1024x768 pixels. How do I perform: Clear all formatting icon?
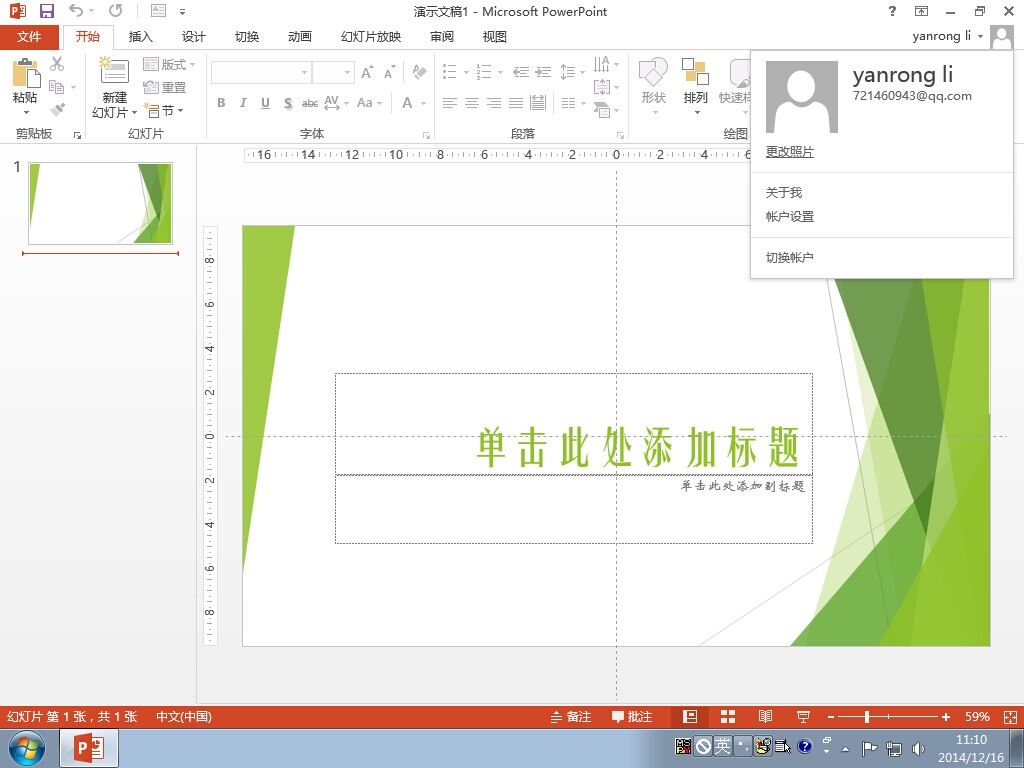419,72
